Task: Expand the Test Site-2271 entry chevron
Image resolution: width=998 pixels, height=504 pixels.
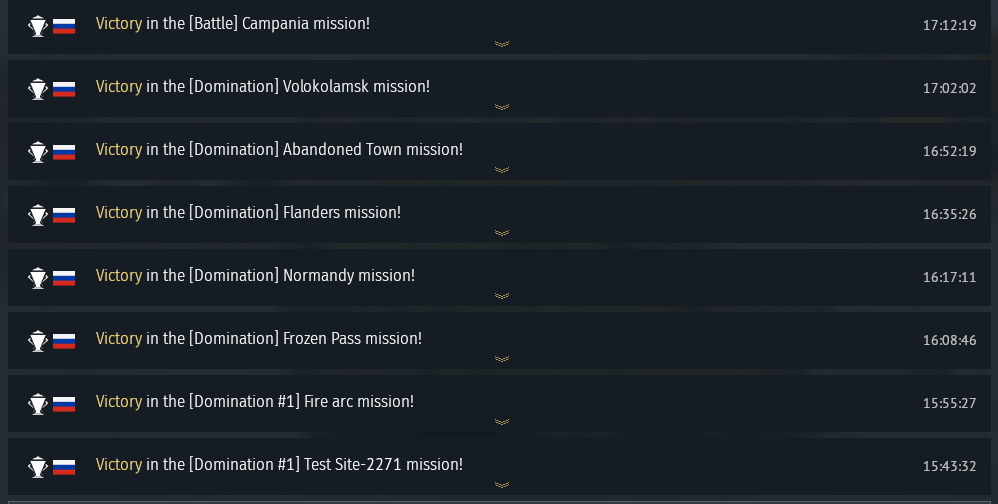Action: [502, 485]
